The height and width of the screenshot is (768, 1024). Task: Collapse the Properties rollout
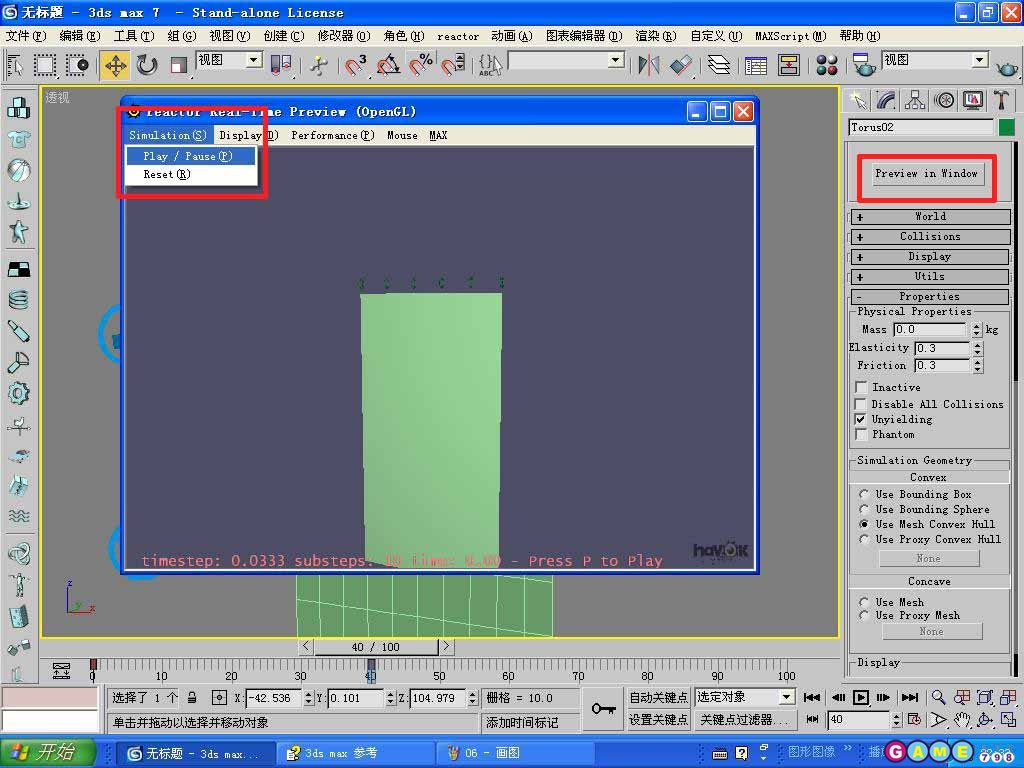point(931,296)
